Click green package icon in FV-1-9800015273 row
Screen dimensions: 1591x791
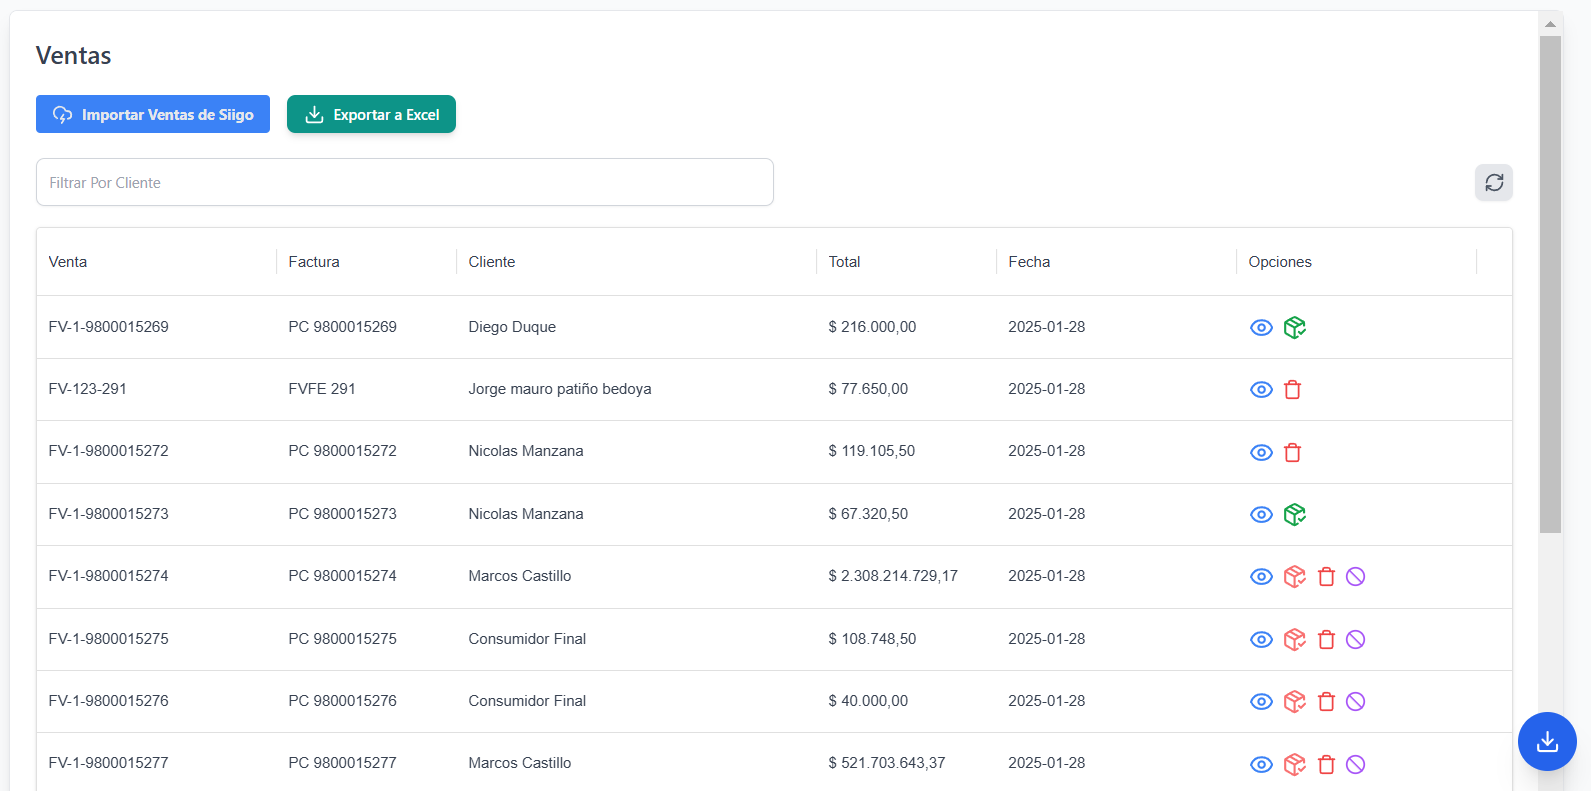click(x=1295, y=515)
